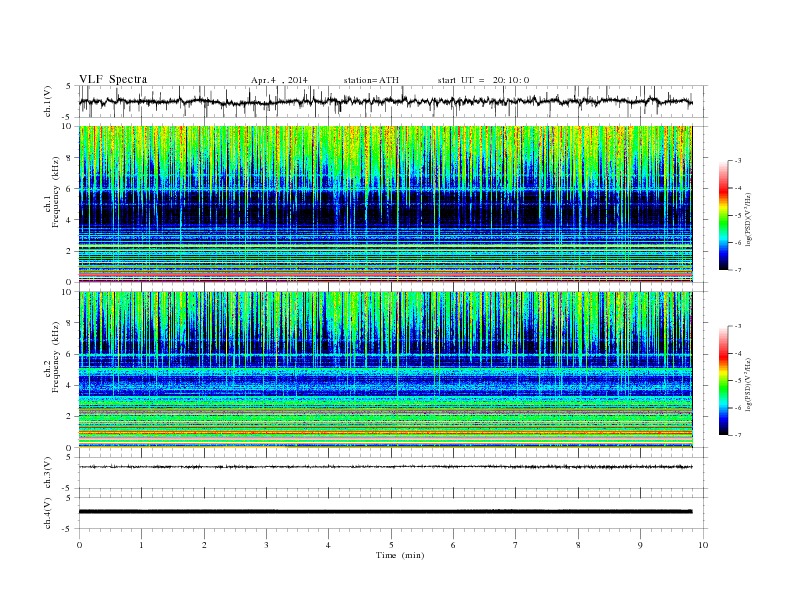
Task: Click the ch.1 colorbar "log(PSD)(V²/Hz)" label
Action: [x=750, y=220]
